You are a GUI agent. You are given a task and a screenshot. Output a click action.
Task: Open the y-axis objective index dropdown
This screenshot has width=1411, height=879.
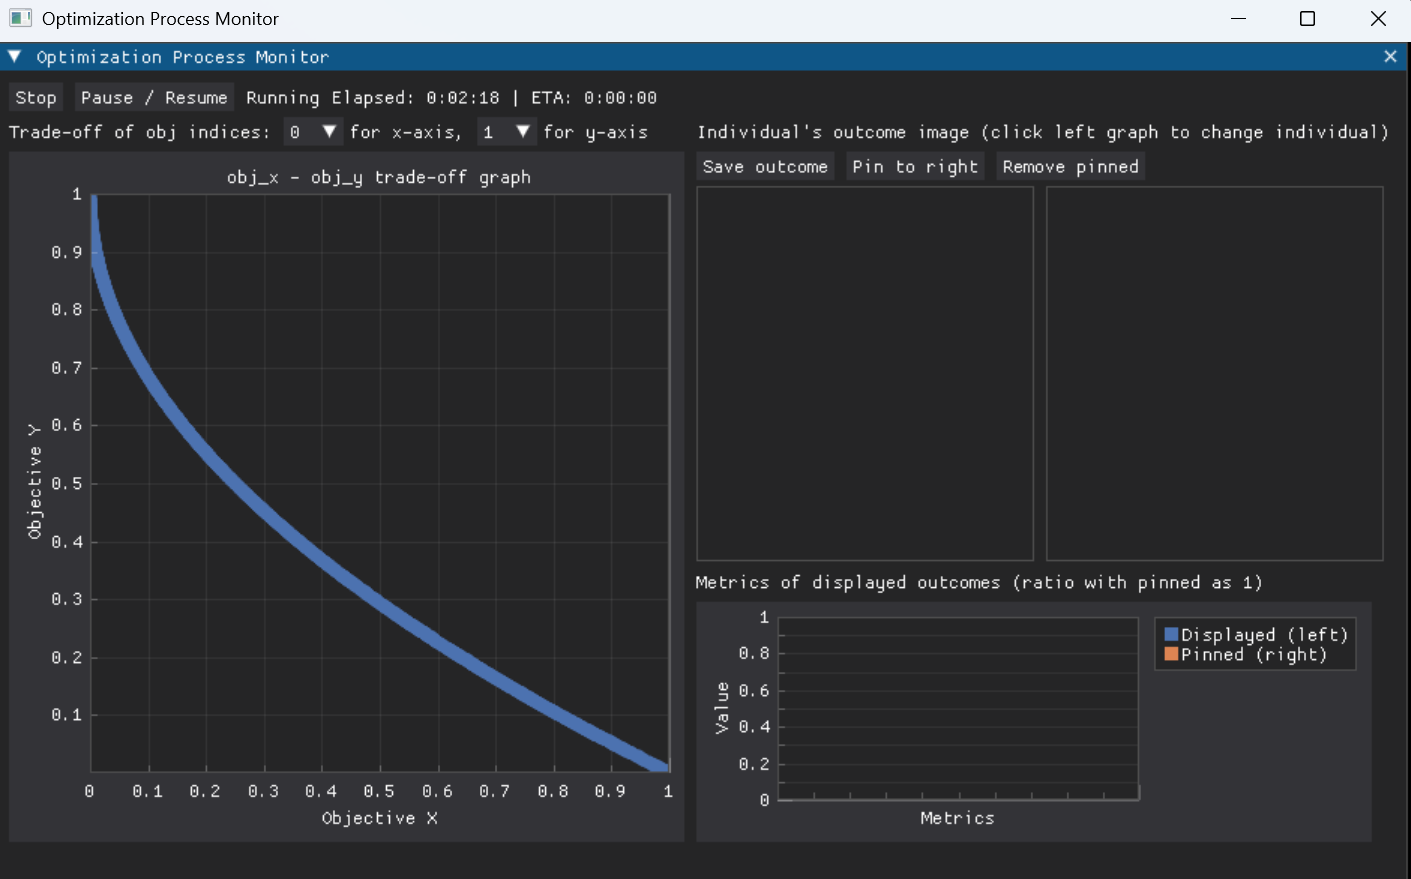pyautogui.click(x=506, y=131)
